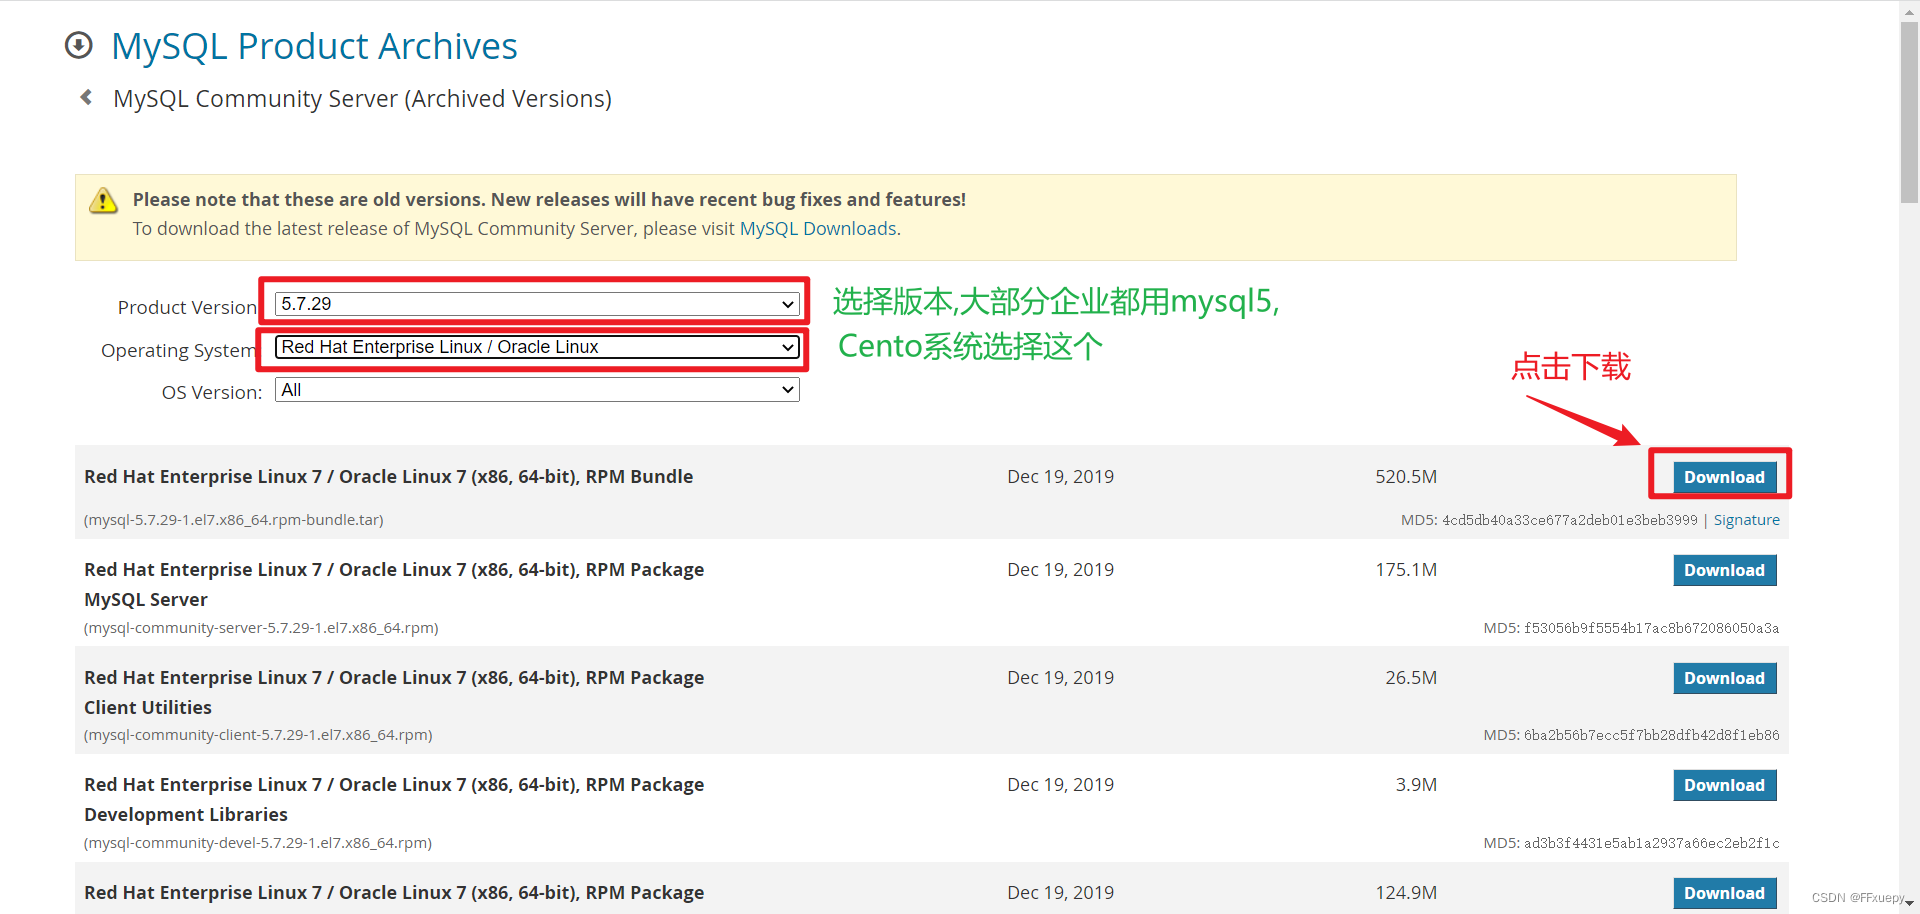The image size is (1920, 914).
Task: Select the filename mysql-5.7.29-1.el7.x86_64.rpm-bundle.tar text
Action: pos(234,520)
